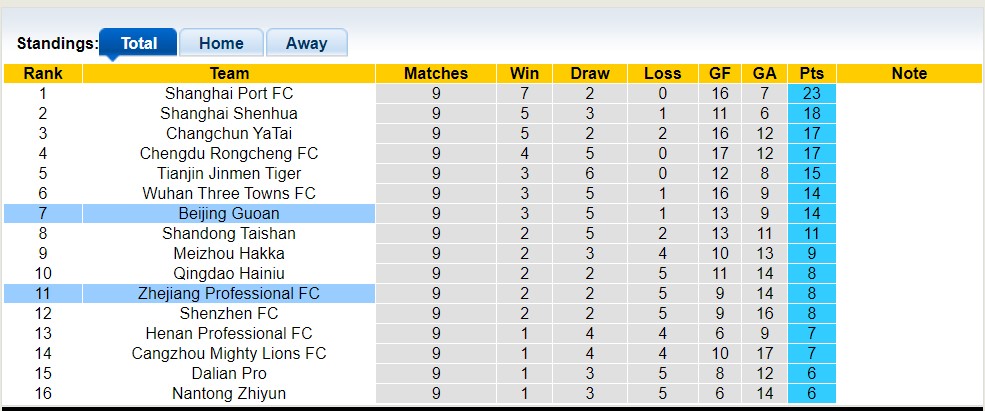Viewport: 985px width, 411px height.
Task: Select the Away standings tab
Action: (306, 43)
